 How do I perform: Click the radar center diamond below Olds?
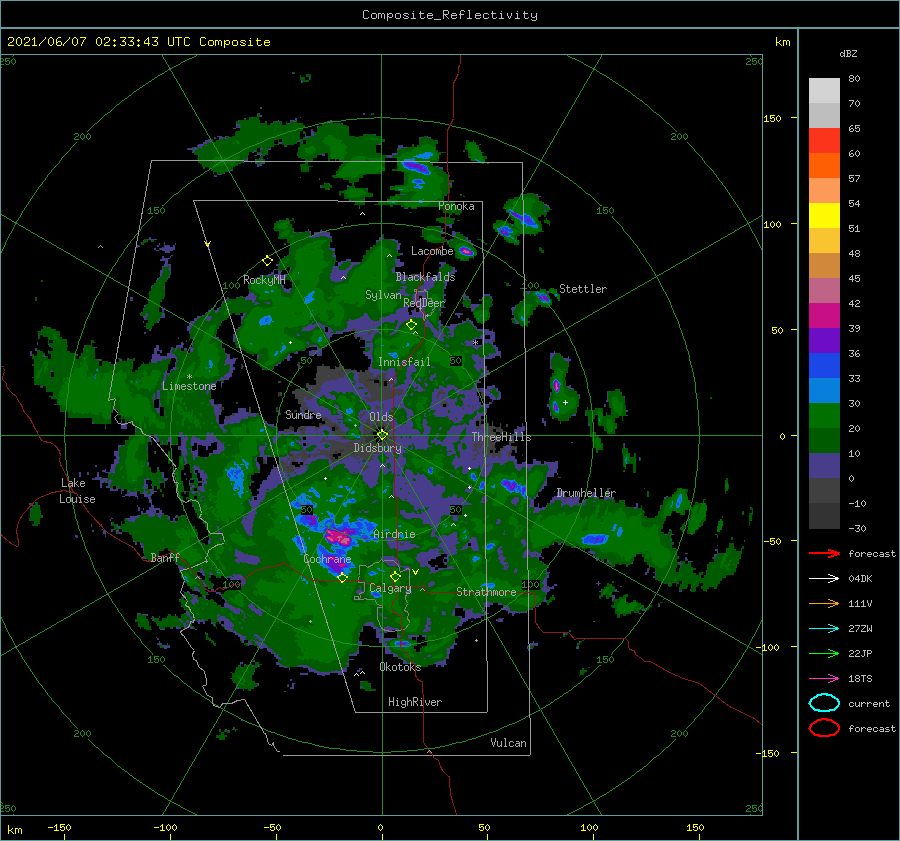pyautogui.click(x=382, y=435)
